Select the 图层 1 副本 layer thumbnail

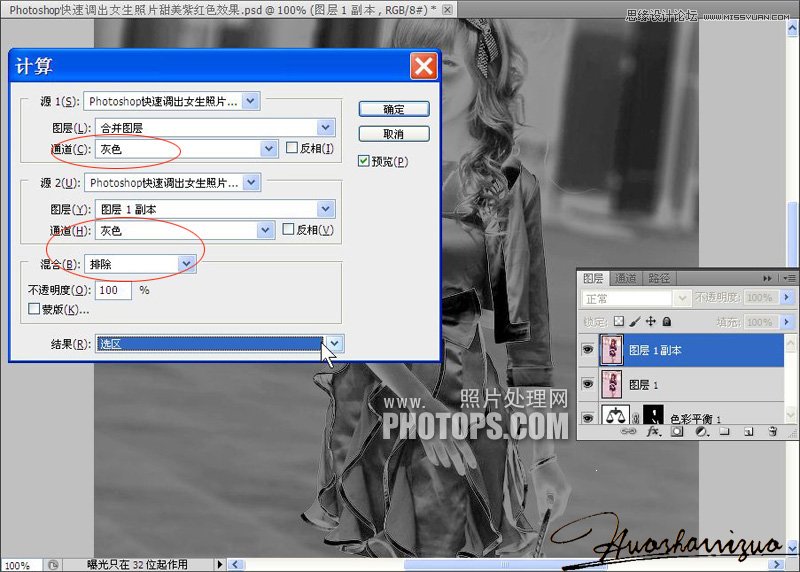(x=612, y=350)
